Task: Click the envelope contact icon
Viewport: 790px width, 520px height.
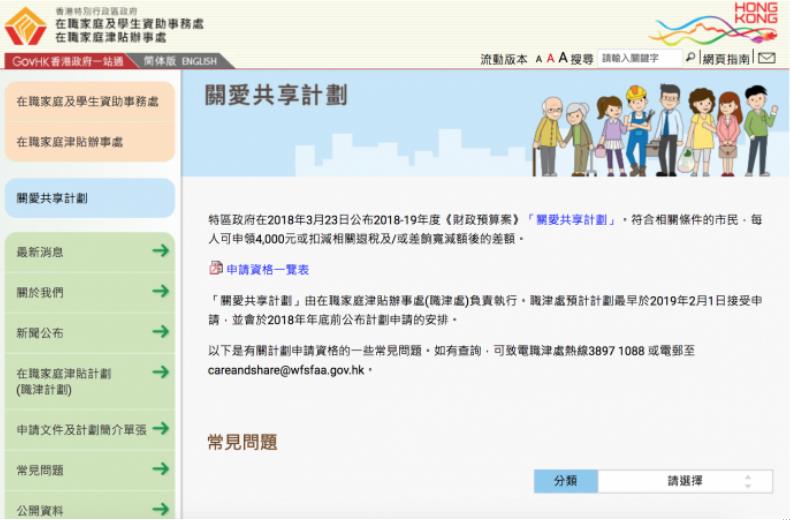Action: coord(766,59)
